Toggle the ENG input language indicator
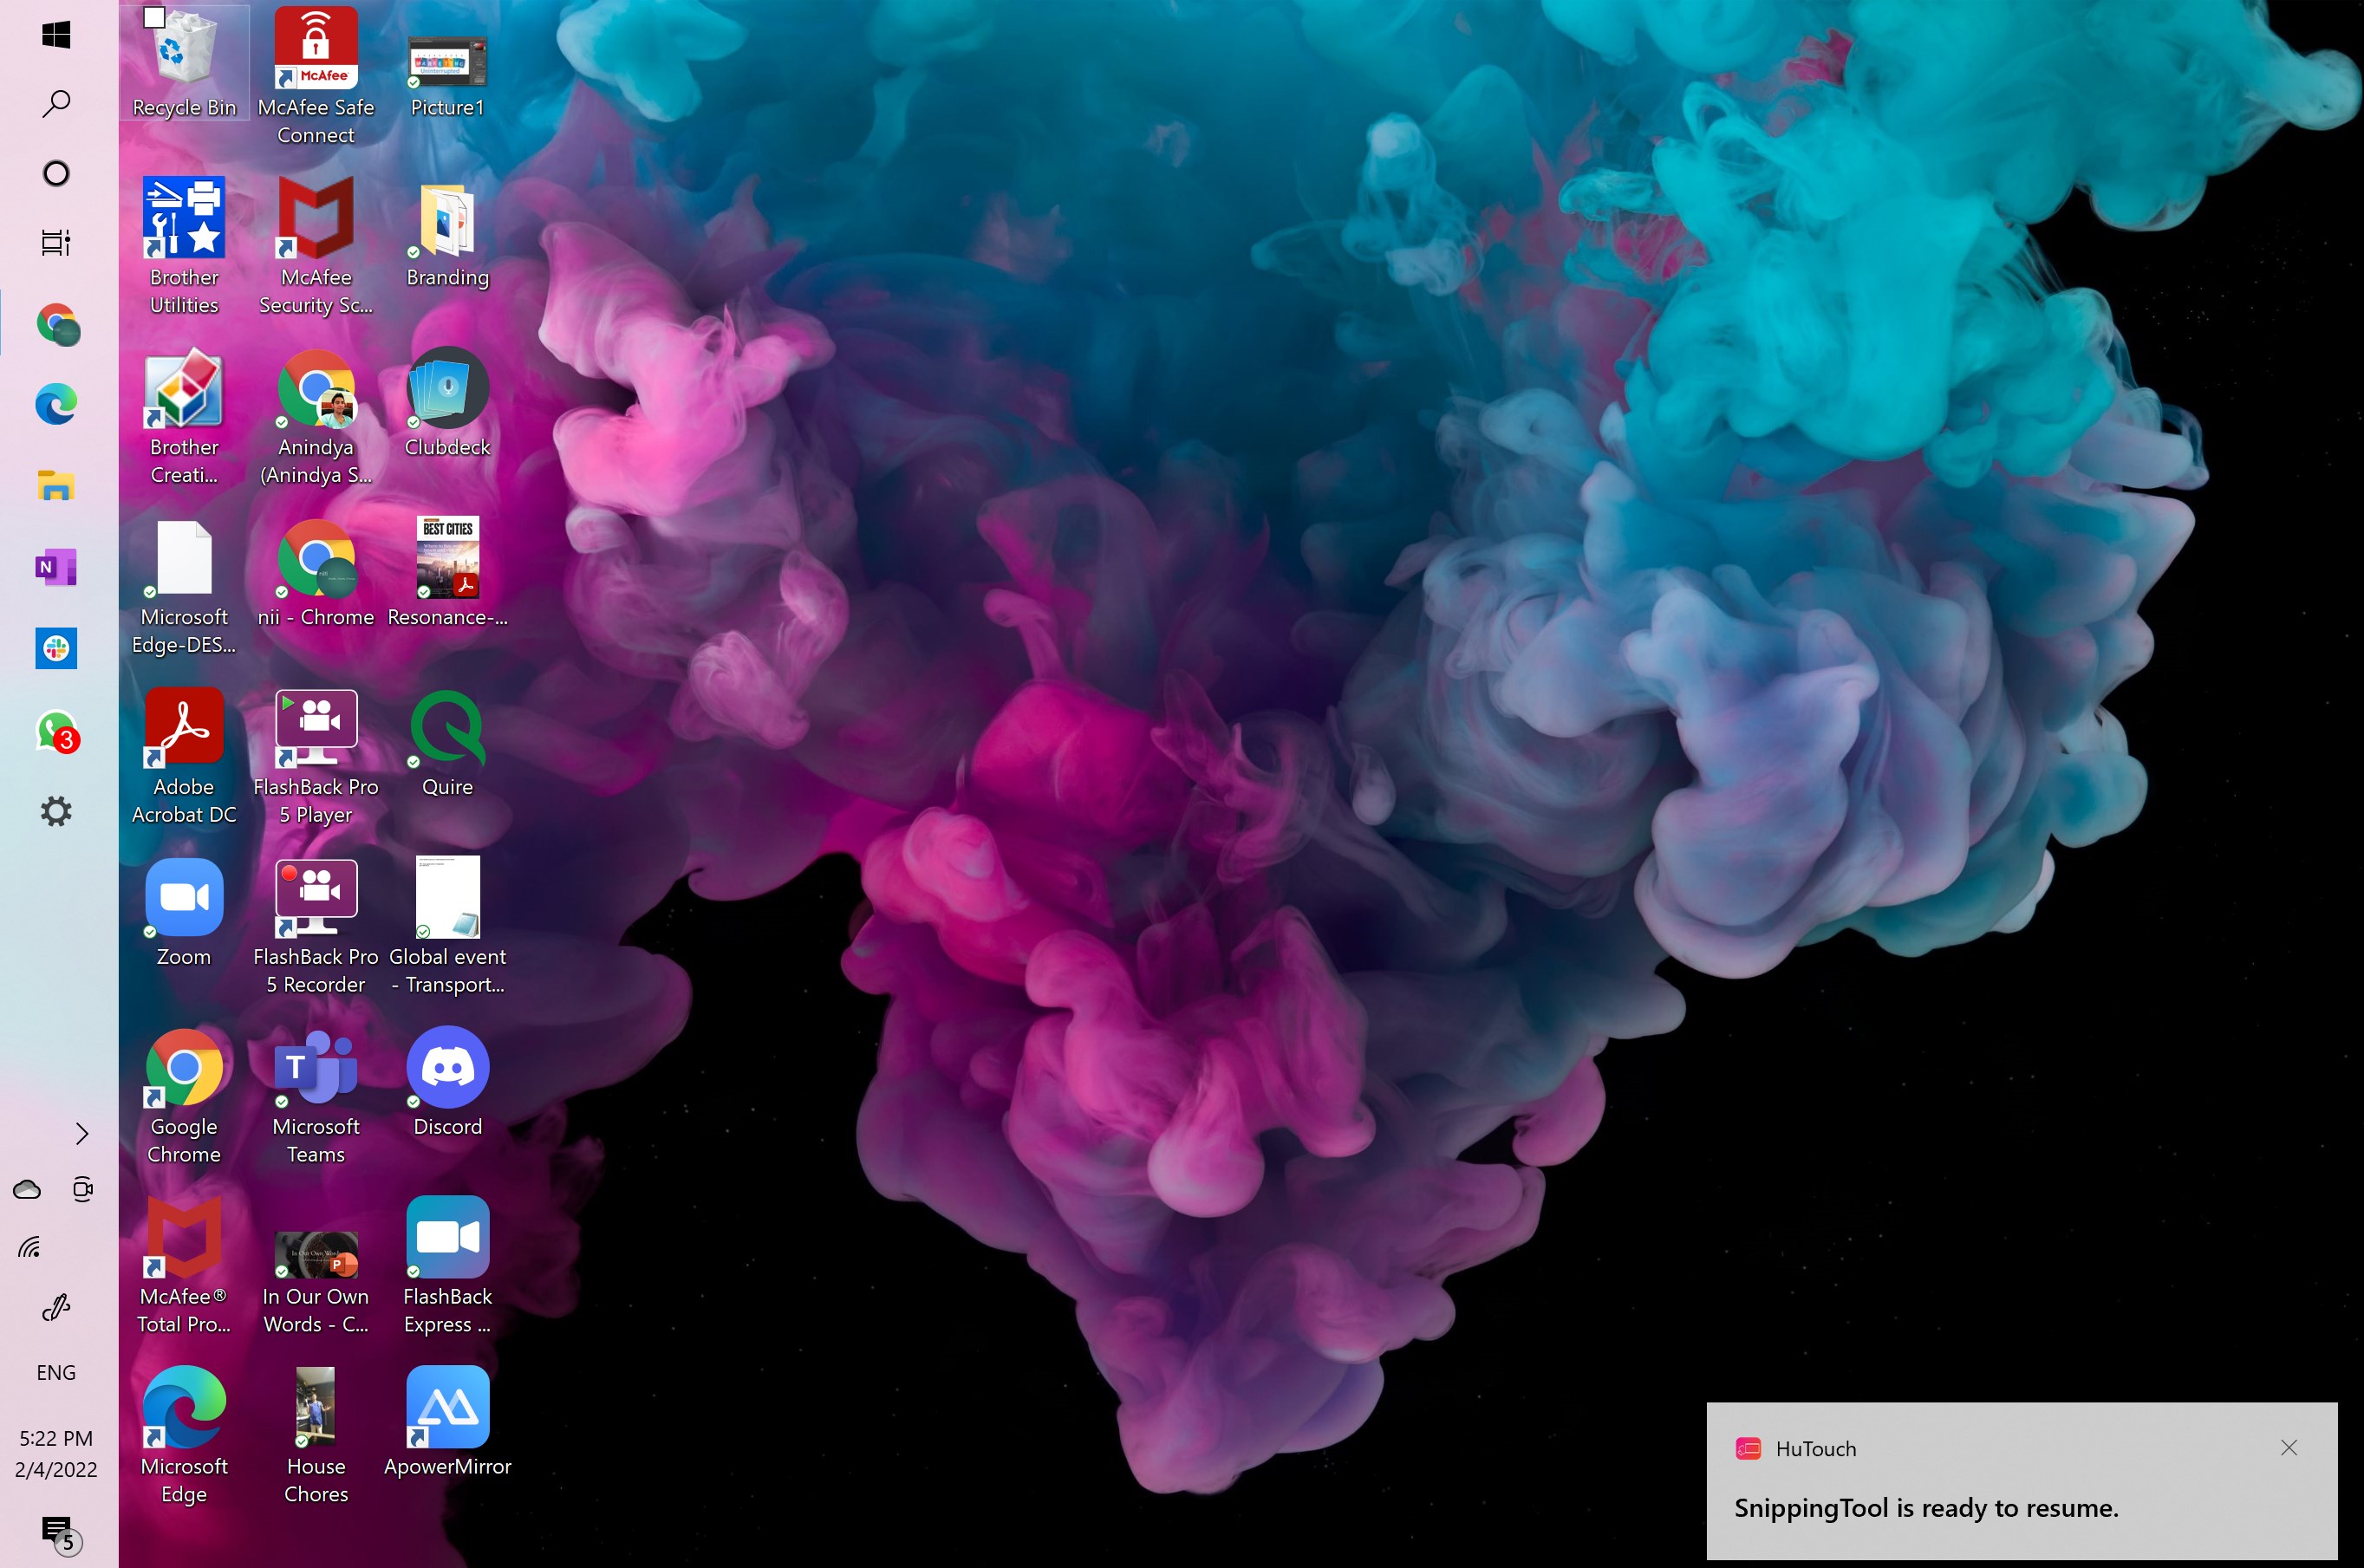Viewport: 2364px width, 1568px height. click(x=56, y=1372)
